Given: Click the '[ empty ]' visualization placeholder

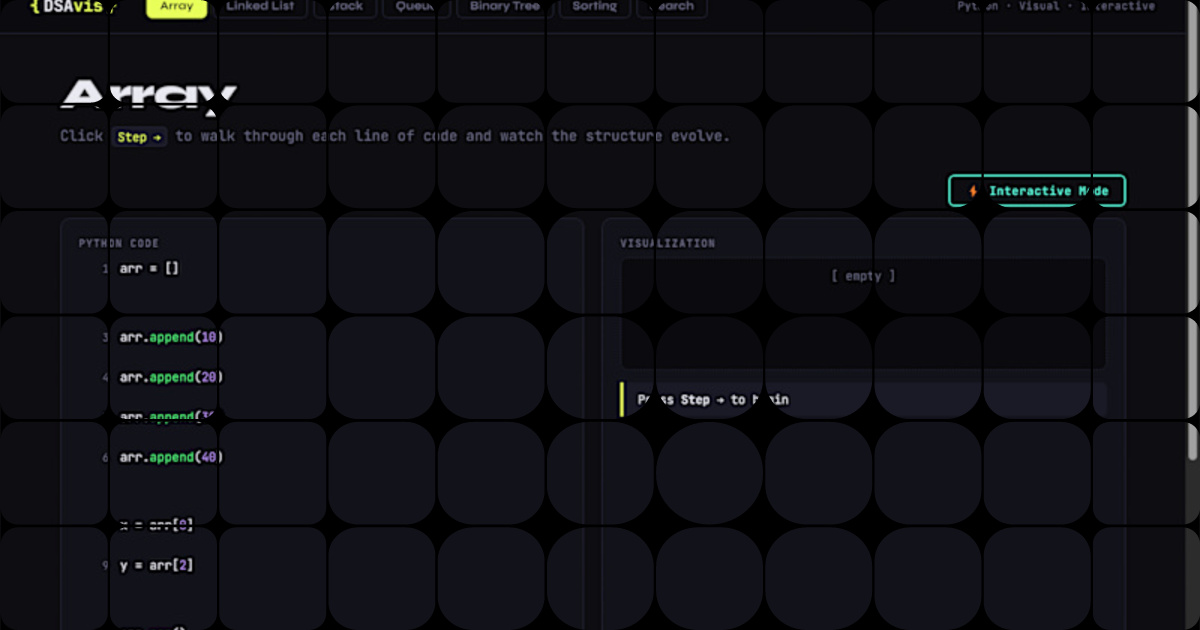Looking at the screenshot, I should coord(863,276).
